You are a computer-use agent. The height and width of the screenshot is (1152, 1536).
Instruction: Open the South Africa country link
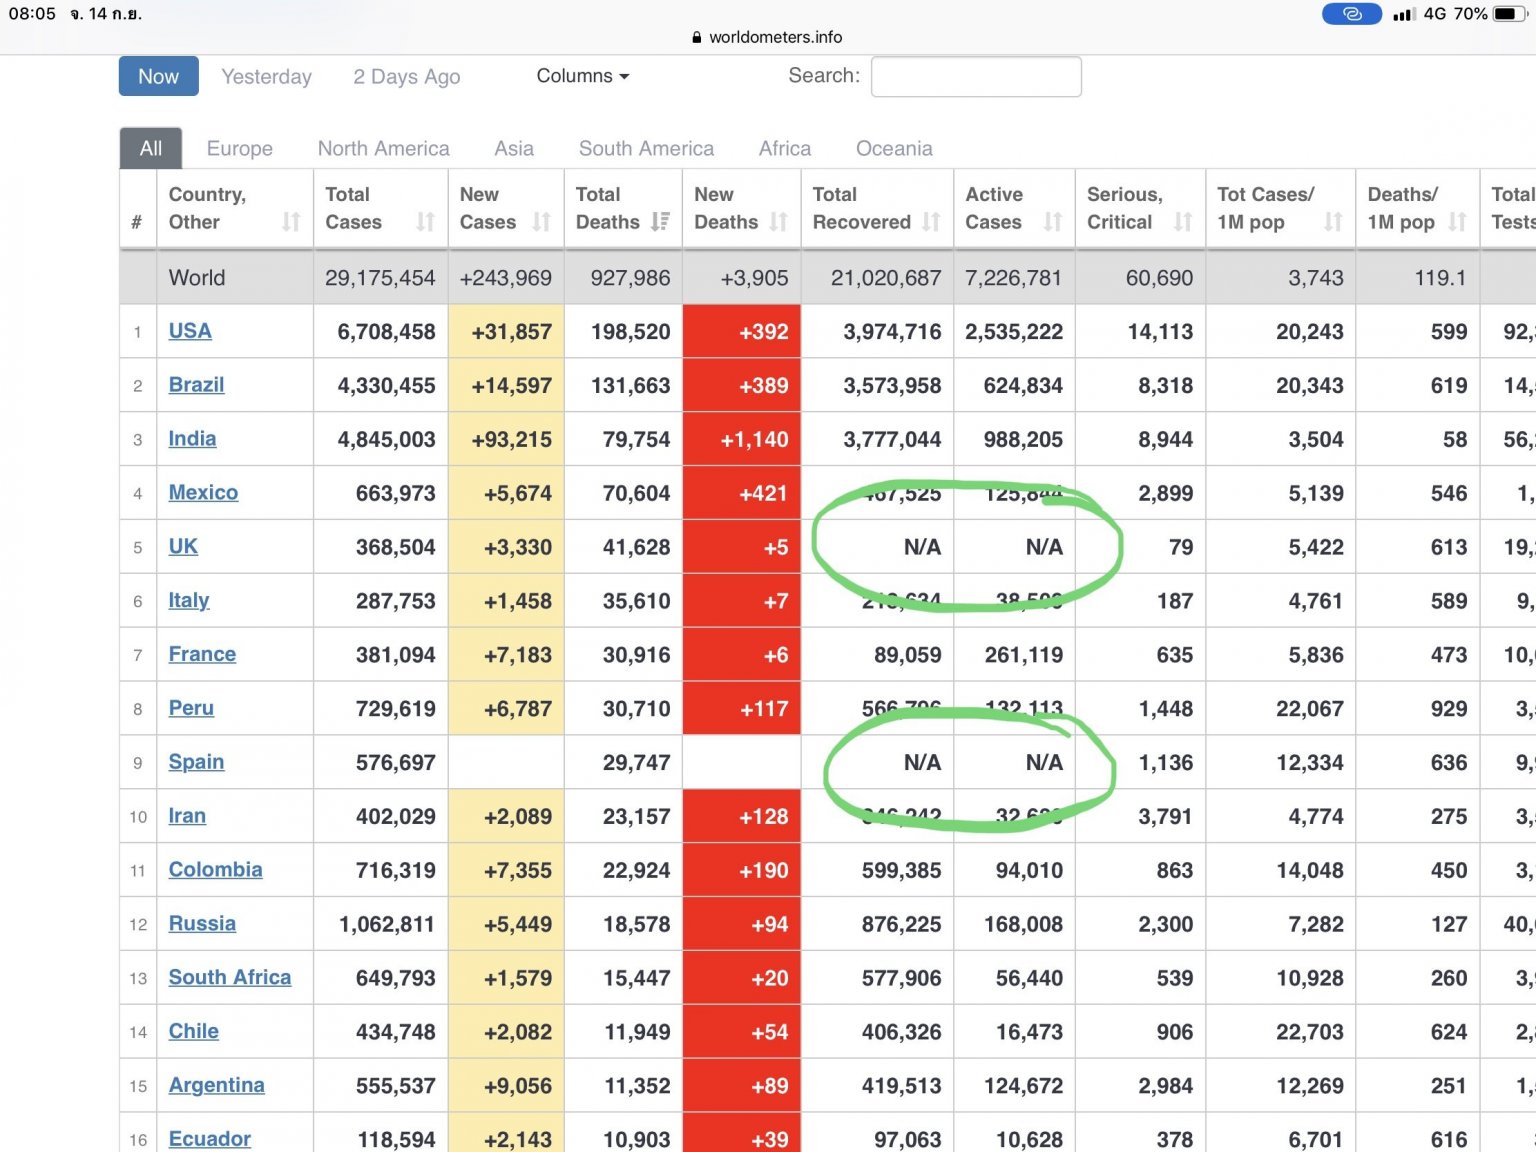(230, 977)
